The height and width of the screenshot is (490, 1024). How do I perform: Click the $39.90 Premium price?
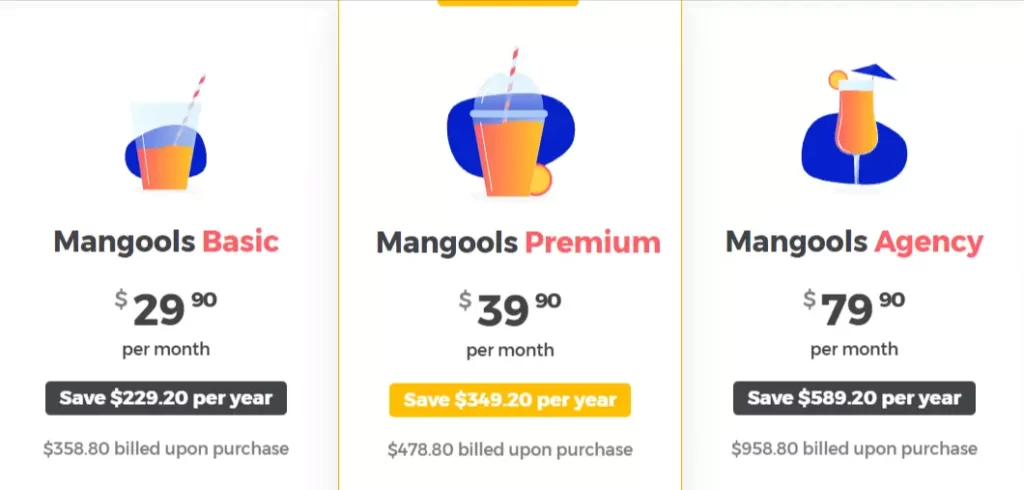coord(510,310)
